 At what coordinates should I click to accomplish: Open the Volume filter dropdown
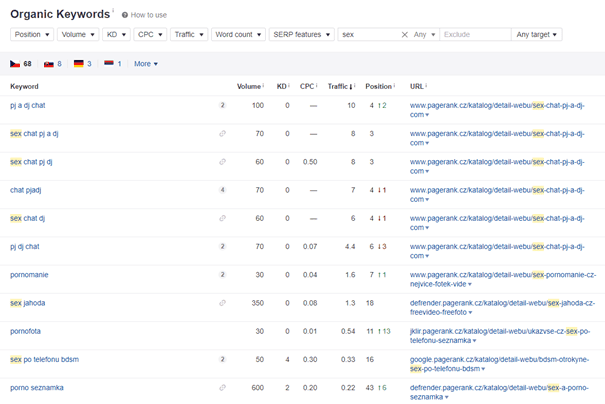(78, 34)
